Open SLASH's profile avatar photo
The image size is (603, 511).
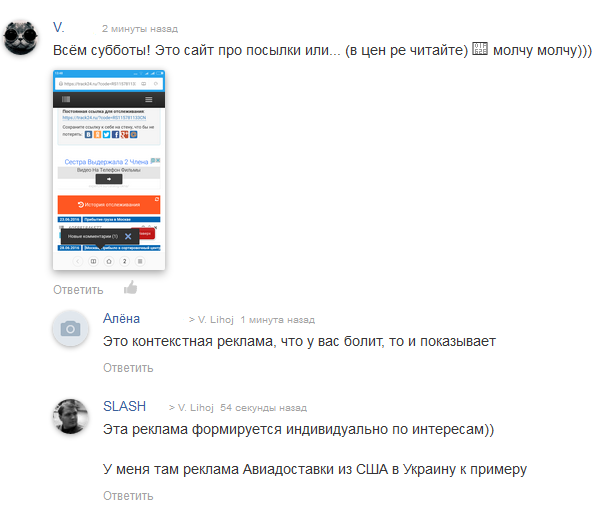pos(70,416)
